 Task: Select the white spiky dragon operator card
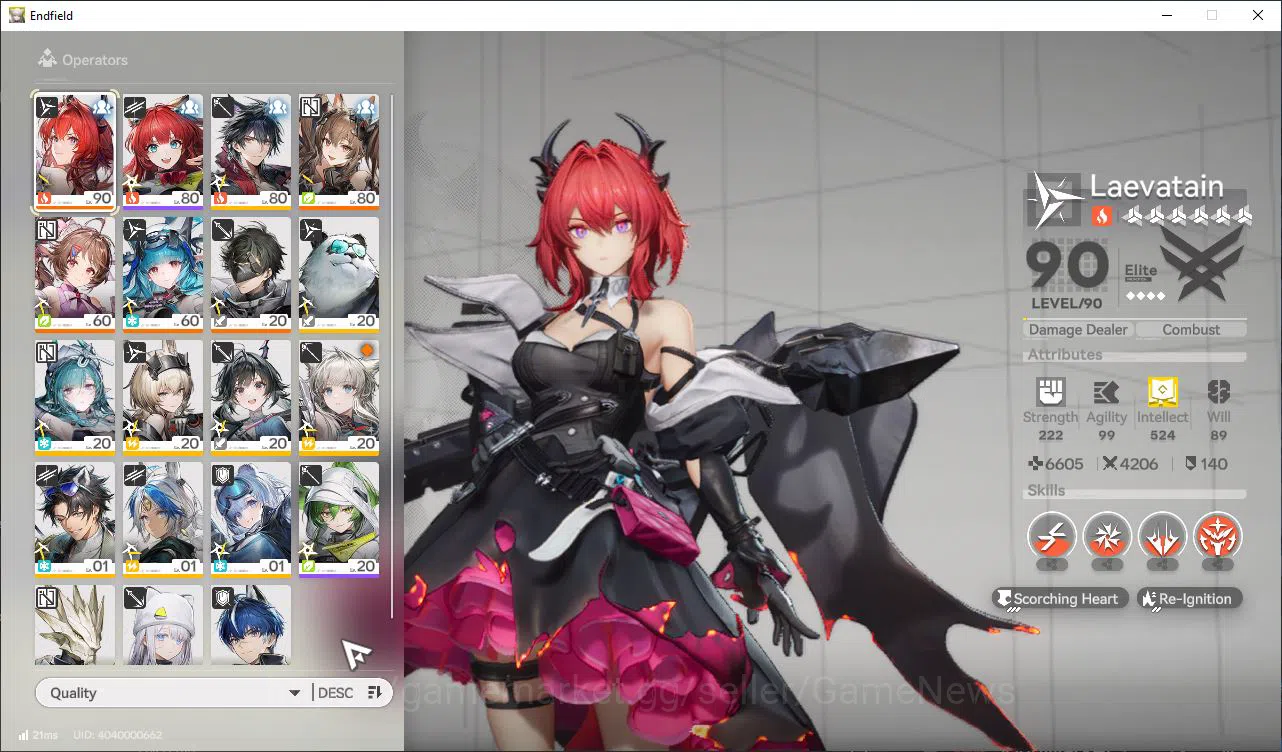tap(75, 625)
